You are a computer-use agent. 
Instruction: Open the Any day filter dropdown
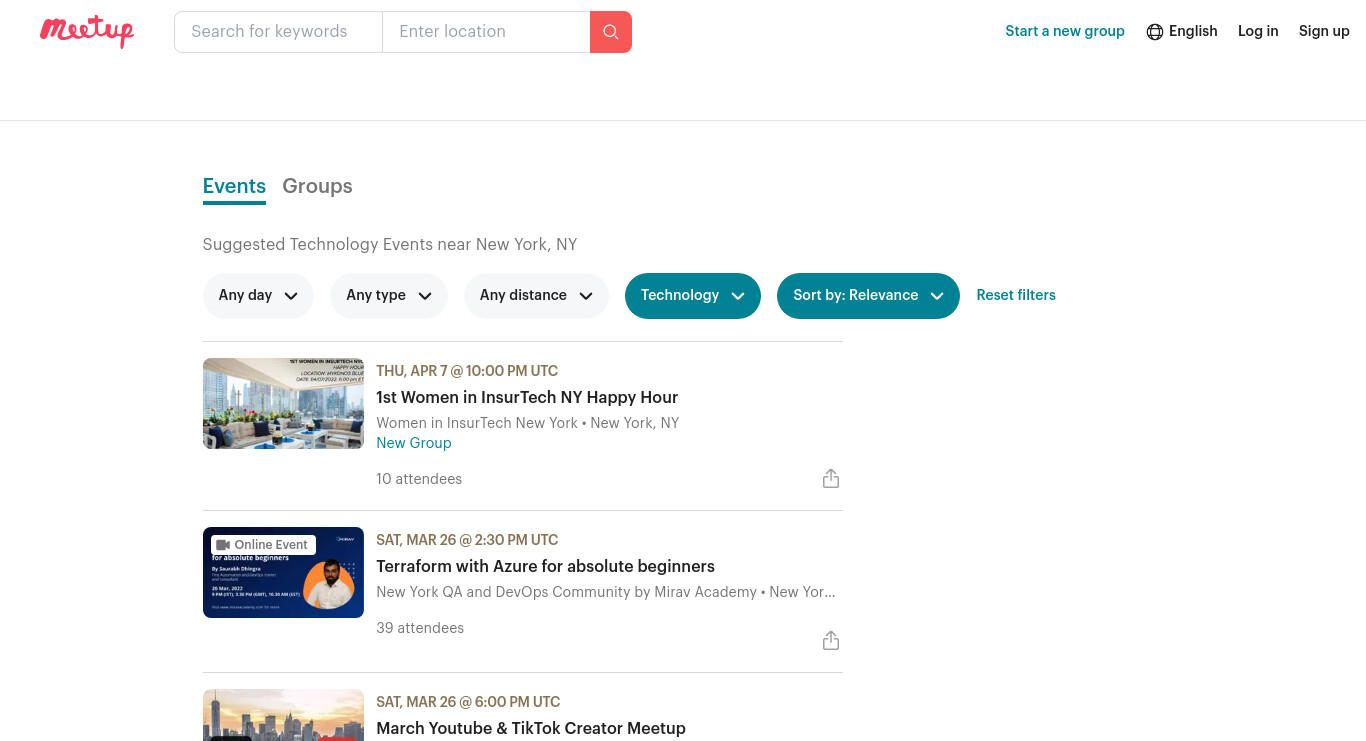(x=258, y=296)
